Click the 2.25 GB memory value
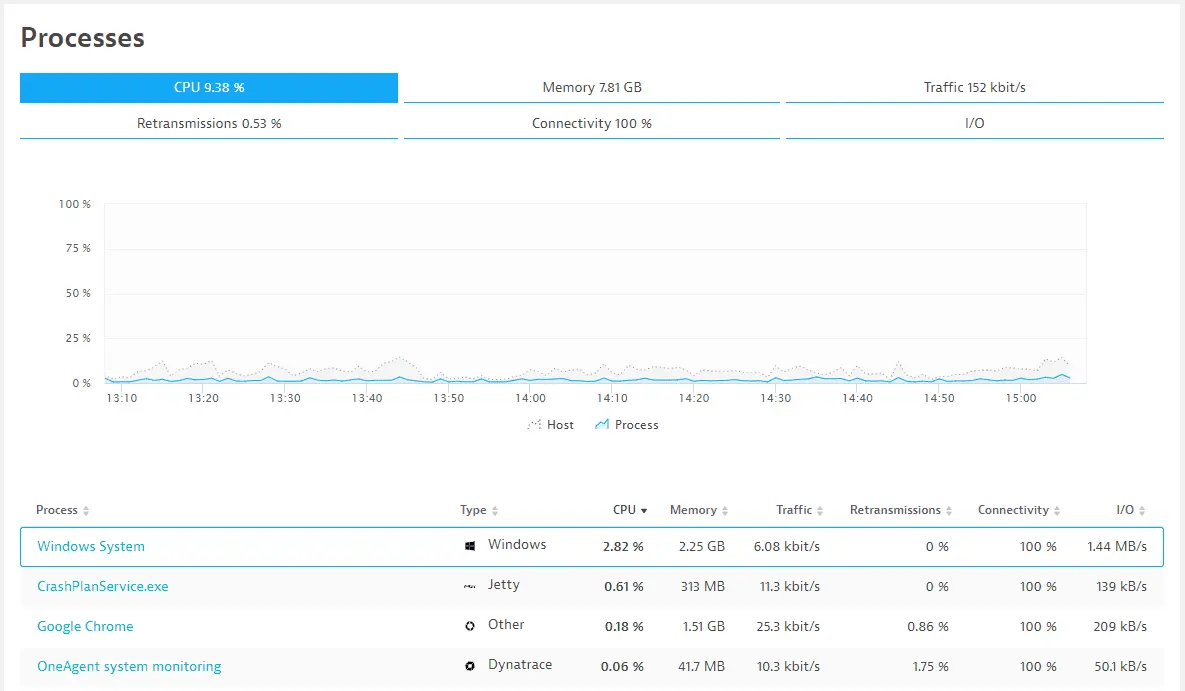The width and height of the screenshot is (1185, 691). 701,547
